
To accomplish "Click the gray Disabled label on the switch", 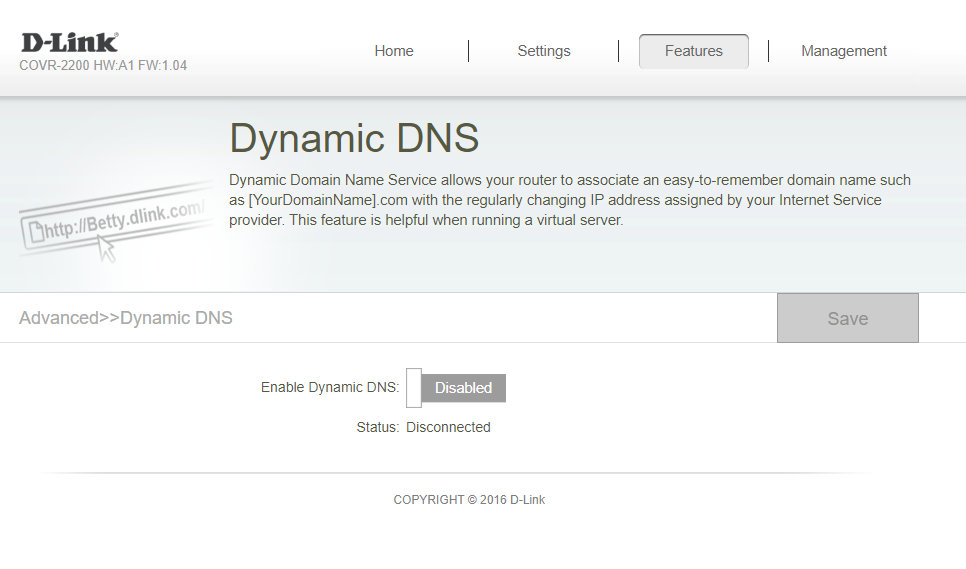I will [x=463, y=388].
